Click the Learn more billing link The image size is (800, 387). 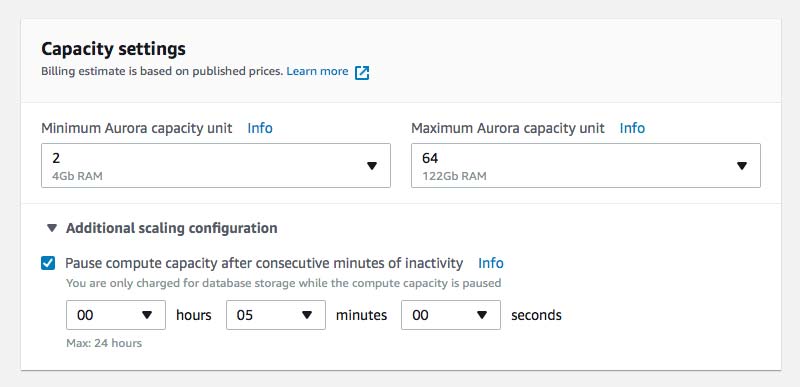pos(317,71)
